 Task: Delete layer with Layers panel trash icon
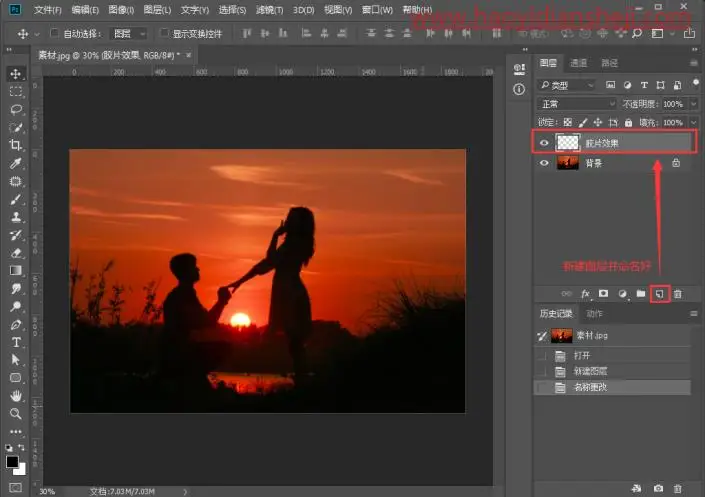pyautogui.click(x=678, y=294)
